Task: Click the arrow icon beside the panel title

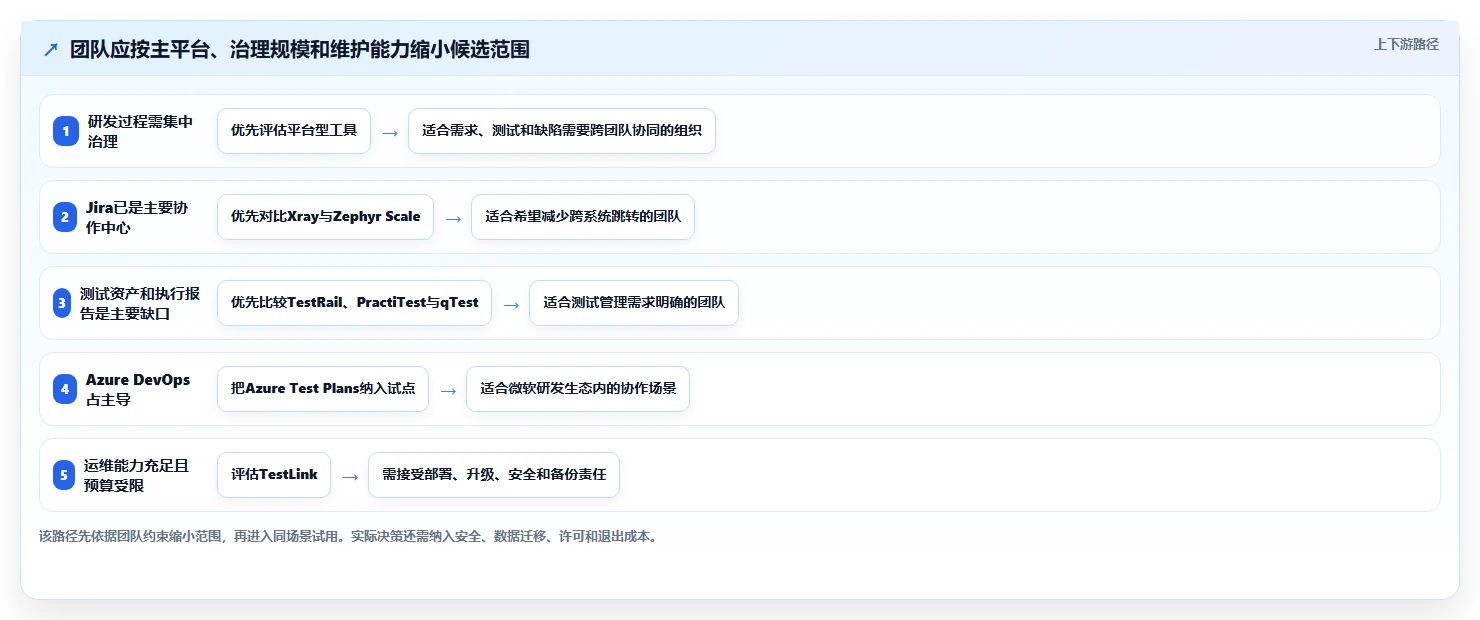Action: [x=51, y=50]
